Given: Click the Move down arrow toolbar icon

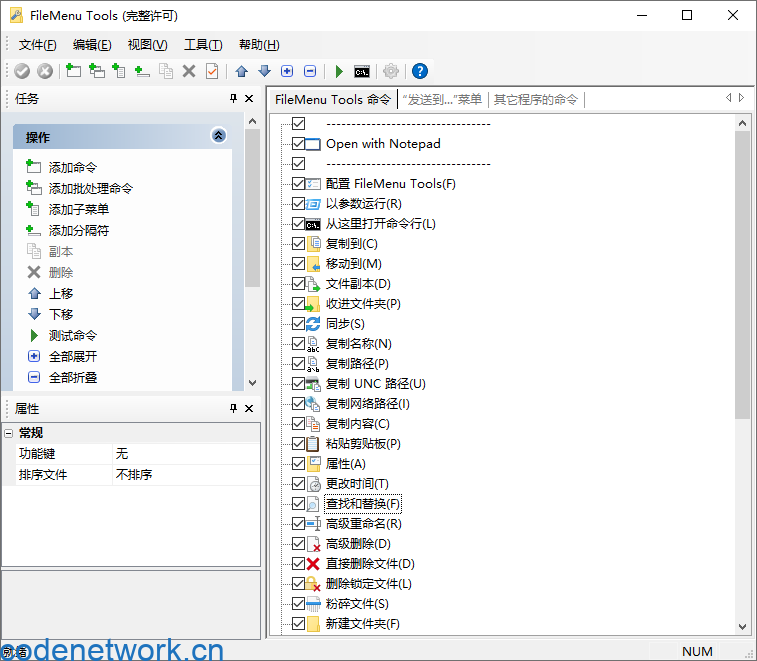Looking at the screenshot, I should pyautogui.click(x=264, y=71).
